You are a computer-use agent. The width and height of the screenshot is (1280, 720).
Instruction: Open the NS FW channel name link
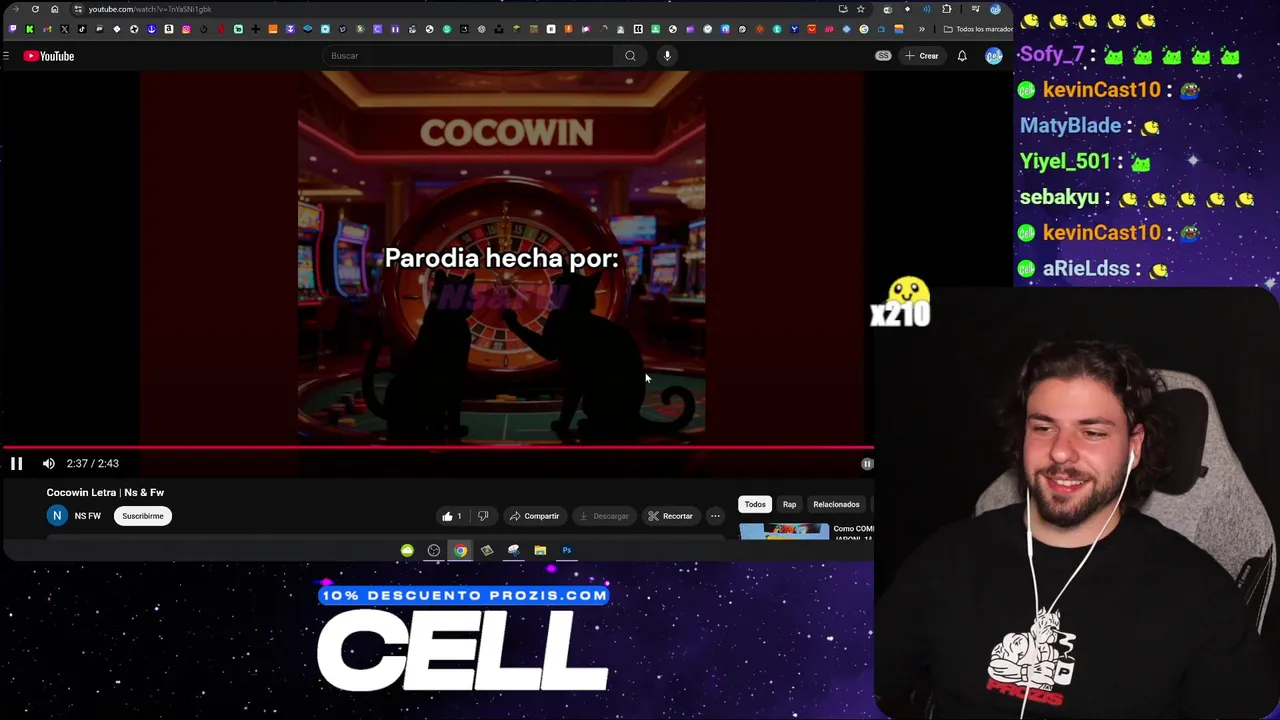(87, 516)
